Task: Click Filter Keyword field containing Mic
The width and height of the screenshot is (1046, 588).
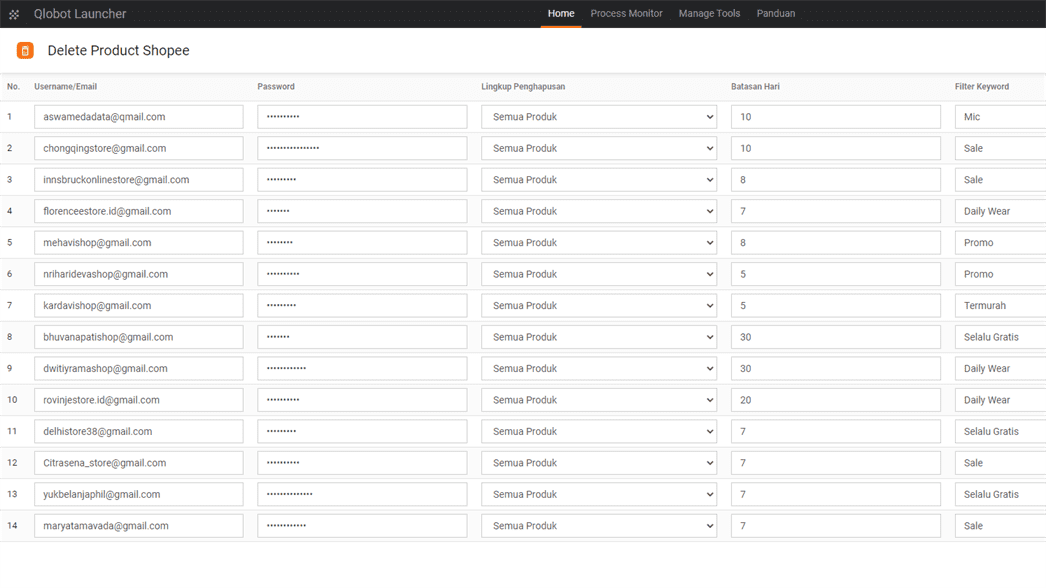Action: (1000, 117)
